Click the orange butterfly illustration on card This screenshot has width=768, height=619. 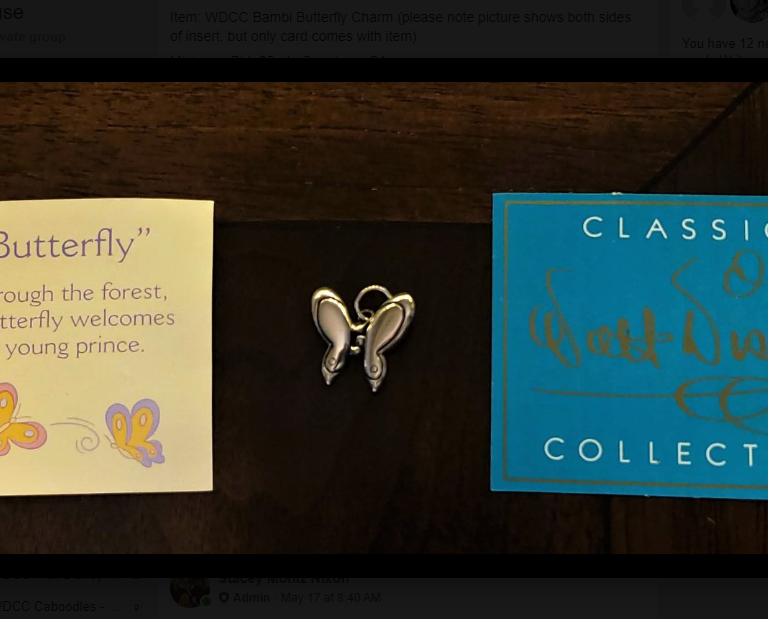pos(21,419)
